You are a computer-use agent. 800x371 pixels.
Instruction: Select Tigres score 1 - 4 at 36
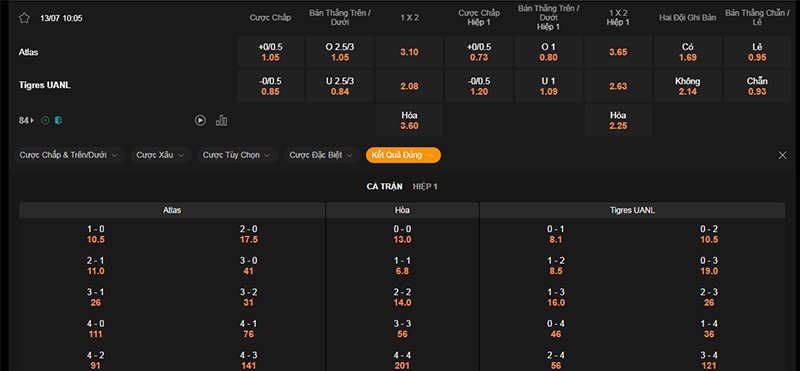[709, 329]
